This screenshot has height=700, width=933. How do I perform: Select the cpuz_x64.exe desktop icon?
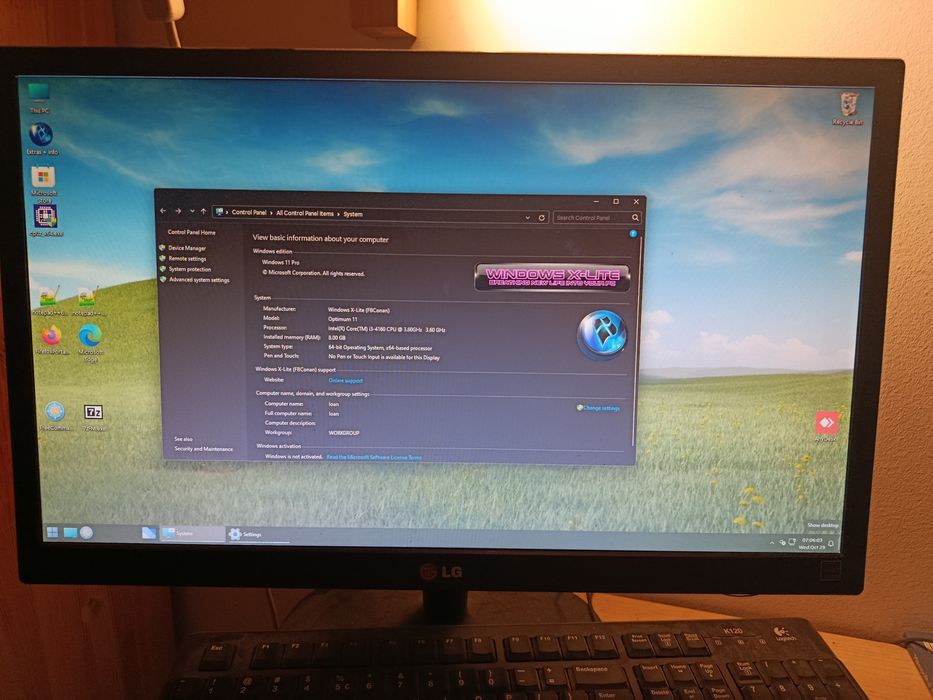click(46, 220)
